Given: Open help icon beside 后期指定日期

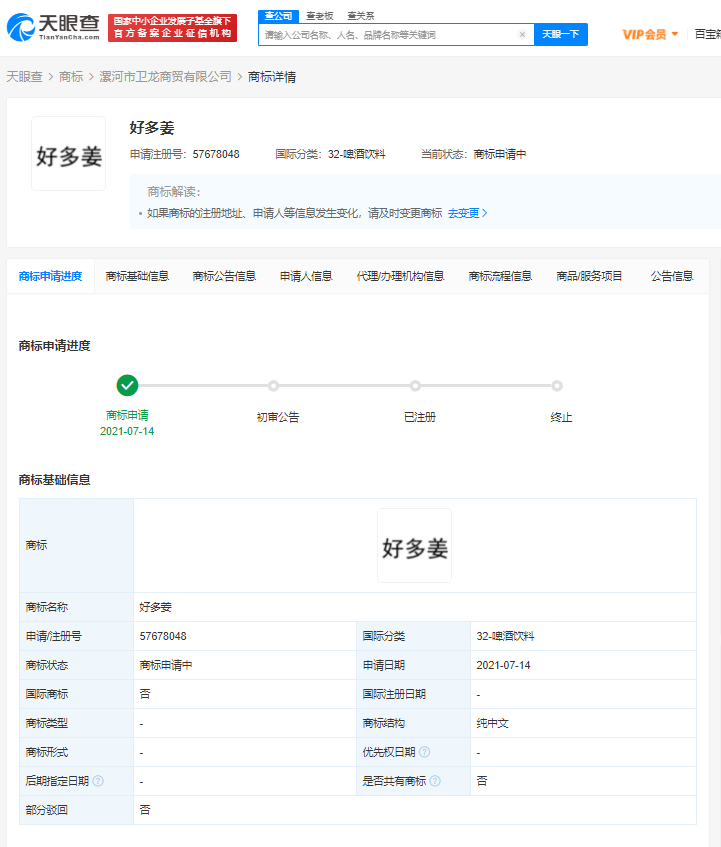Looking at the screenshot, I should coord(98,781).
